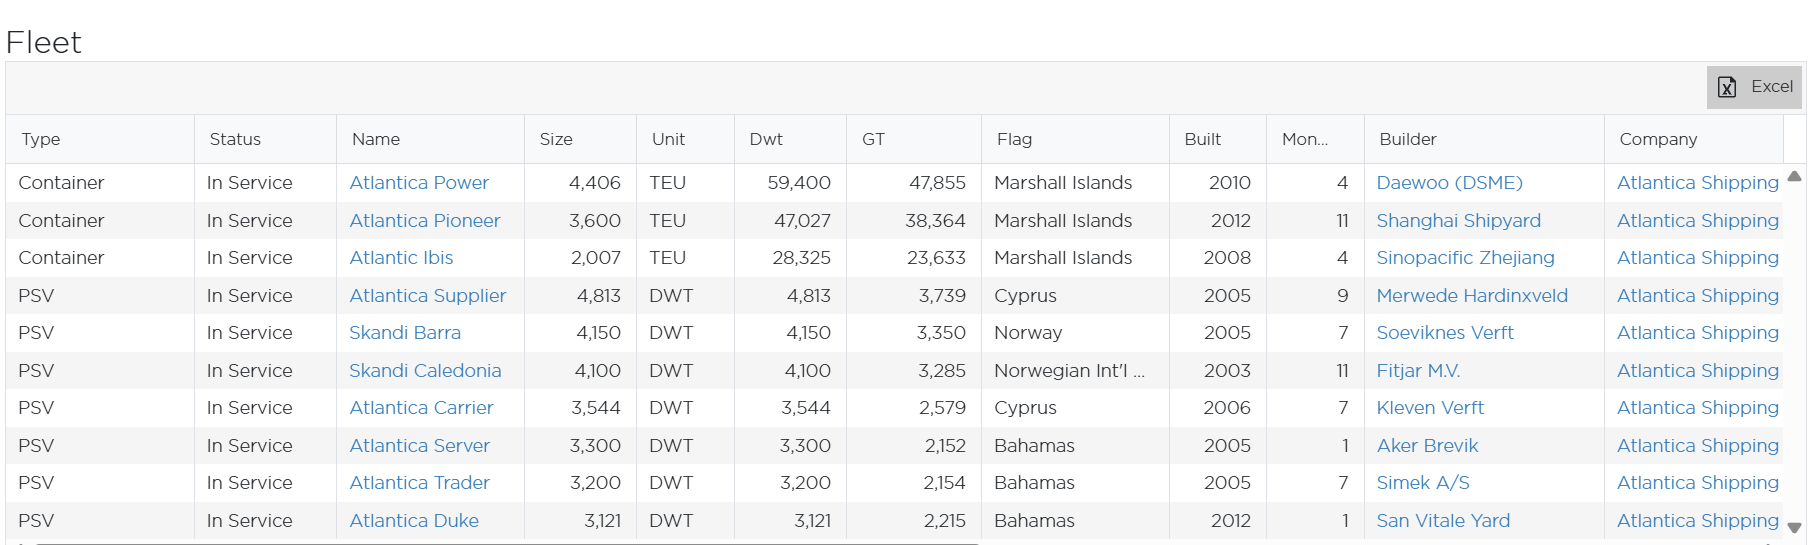Viewport: 1810px width, 545px height.
Task: Open the Skandi Barra vessel link
Action: point(405,333)
